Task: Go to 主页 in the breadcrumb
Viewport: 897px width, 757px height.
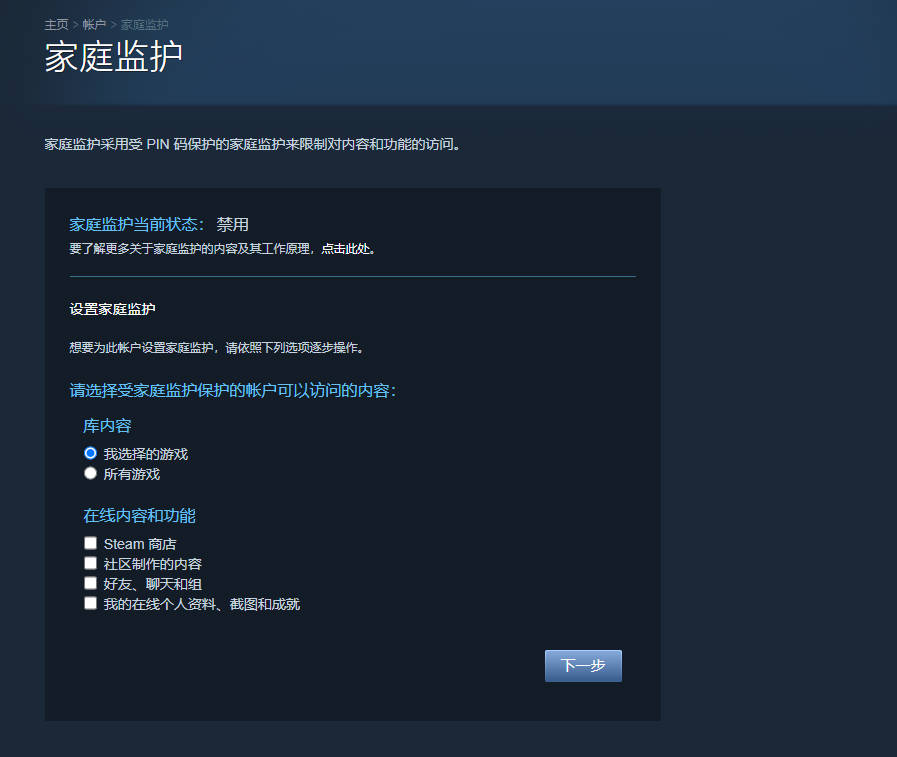Action: 56,25
